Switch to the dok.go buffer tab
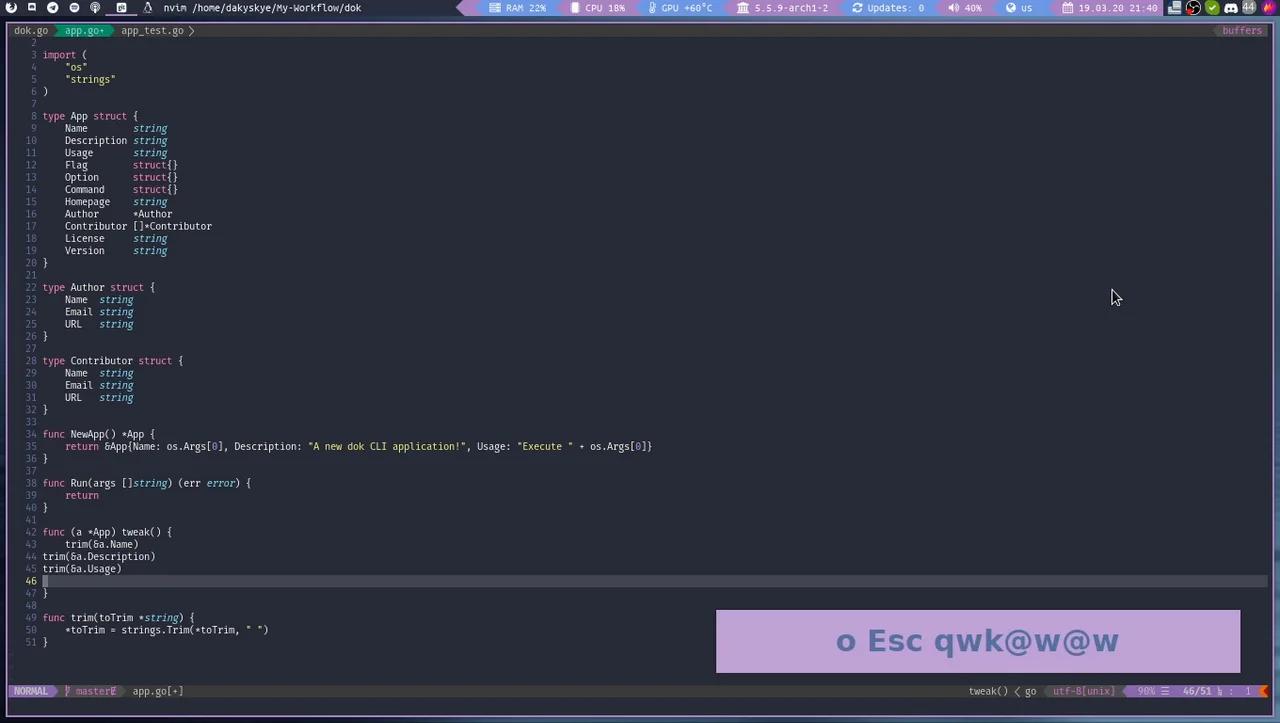Viewport: 1280px width, 723px height. click(x=30, y=30)
